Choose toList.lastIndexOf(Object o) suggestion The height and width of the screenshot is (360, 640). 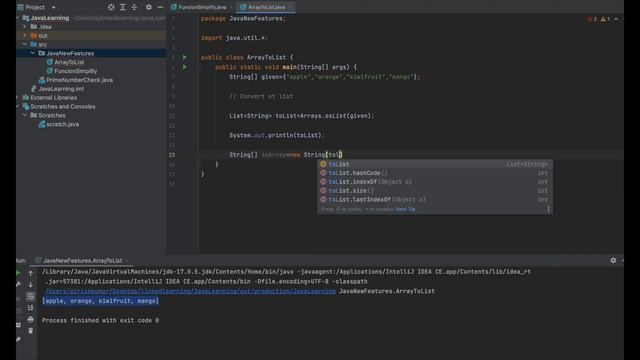pos(435,200)
